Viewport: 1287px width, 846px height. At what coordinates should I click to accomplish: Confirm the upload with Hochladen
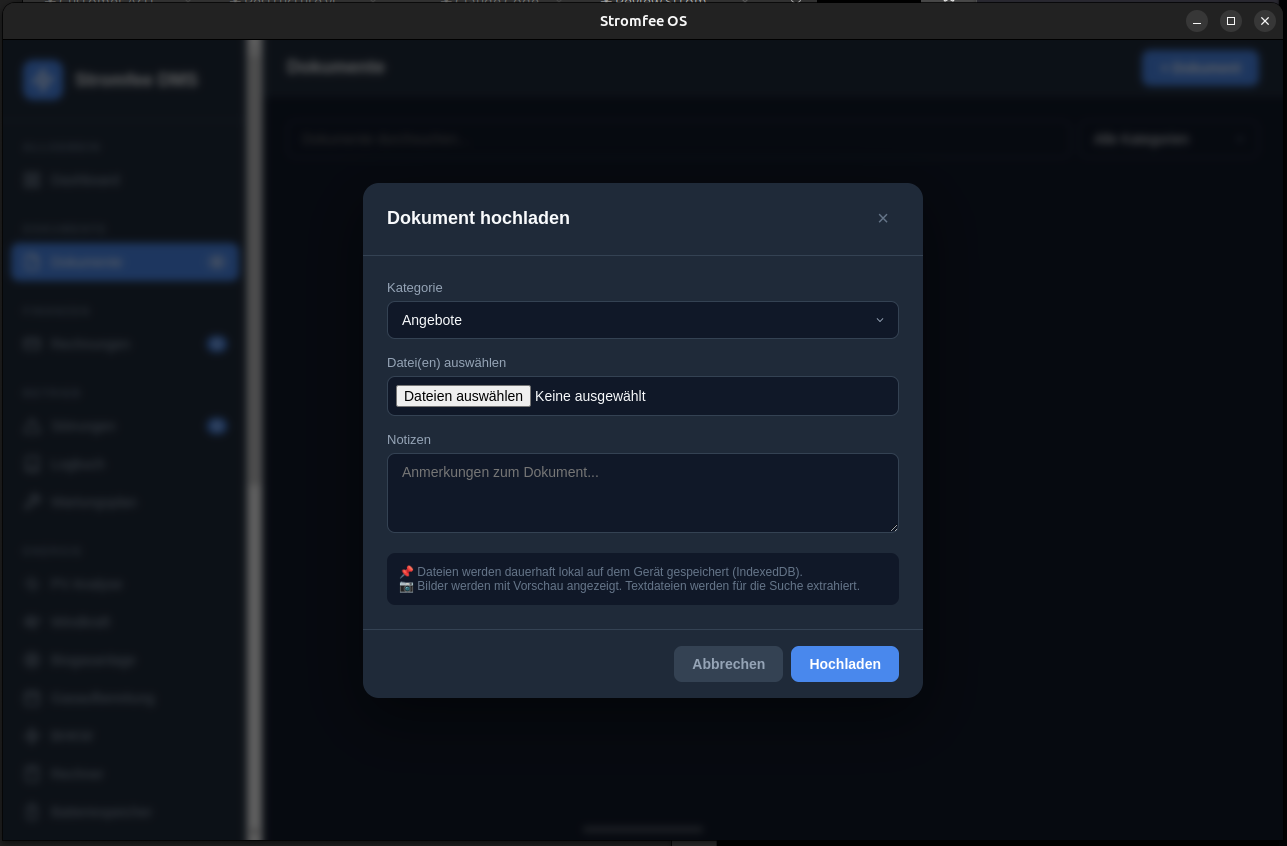[844, 664]
